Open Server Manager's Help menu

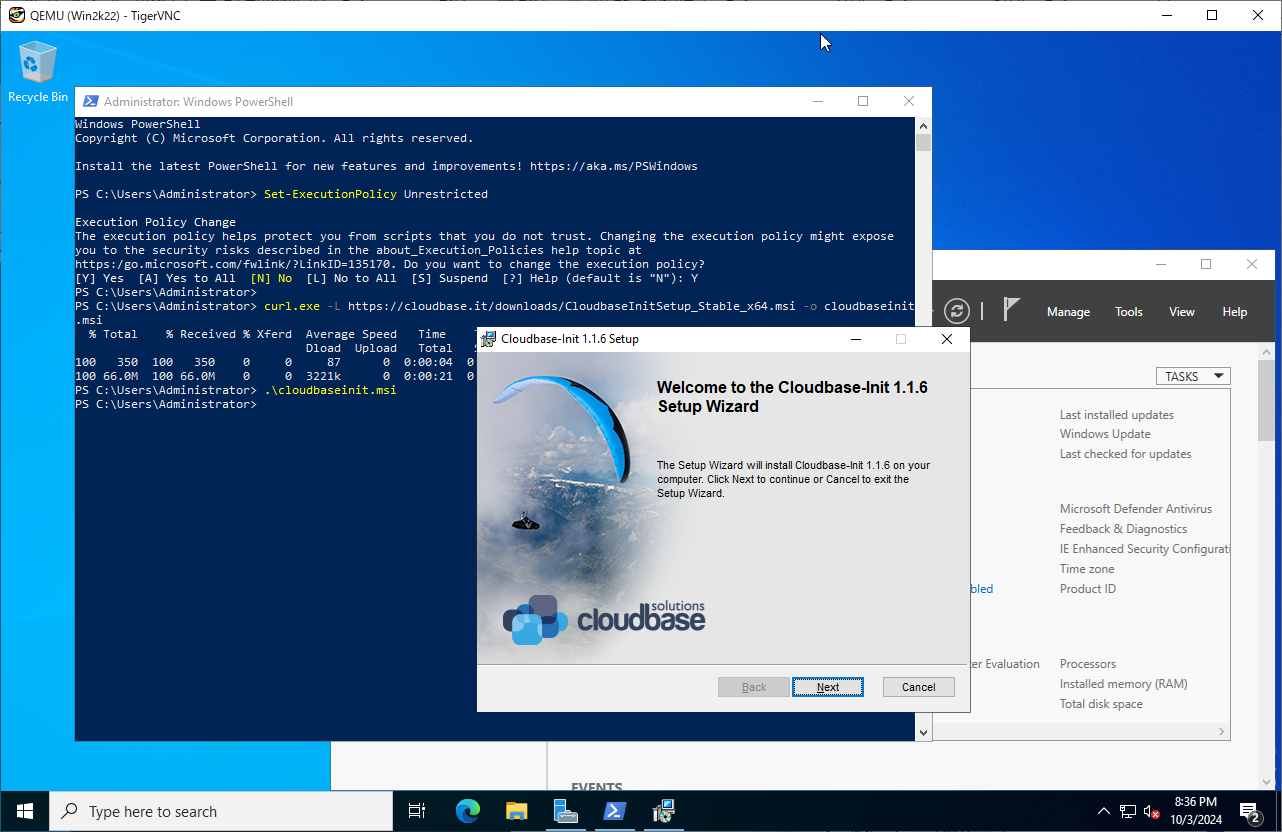click(1235, 312)
